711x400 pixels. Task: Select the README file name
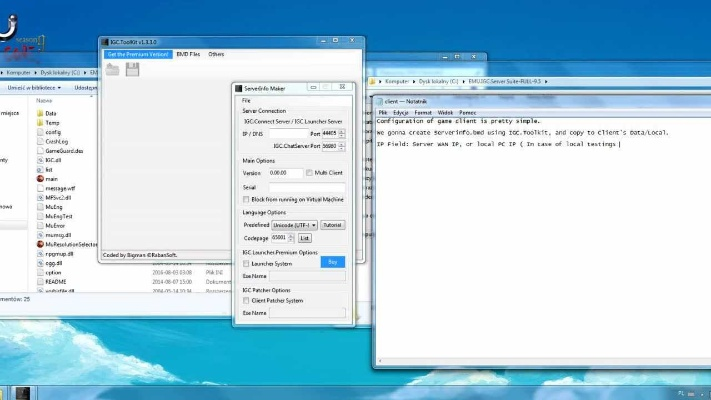click(x=56, y=282)
